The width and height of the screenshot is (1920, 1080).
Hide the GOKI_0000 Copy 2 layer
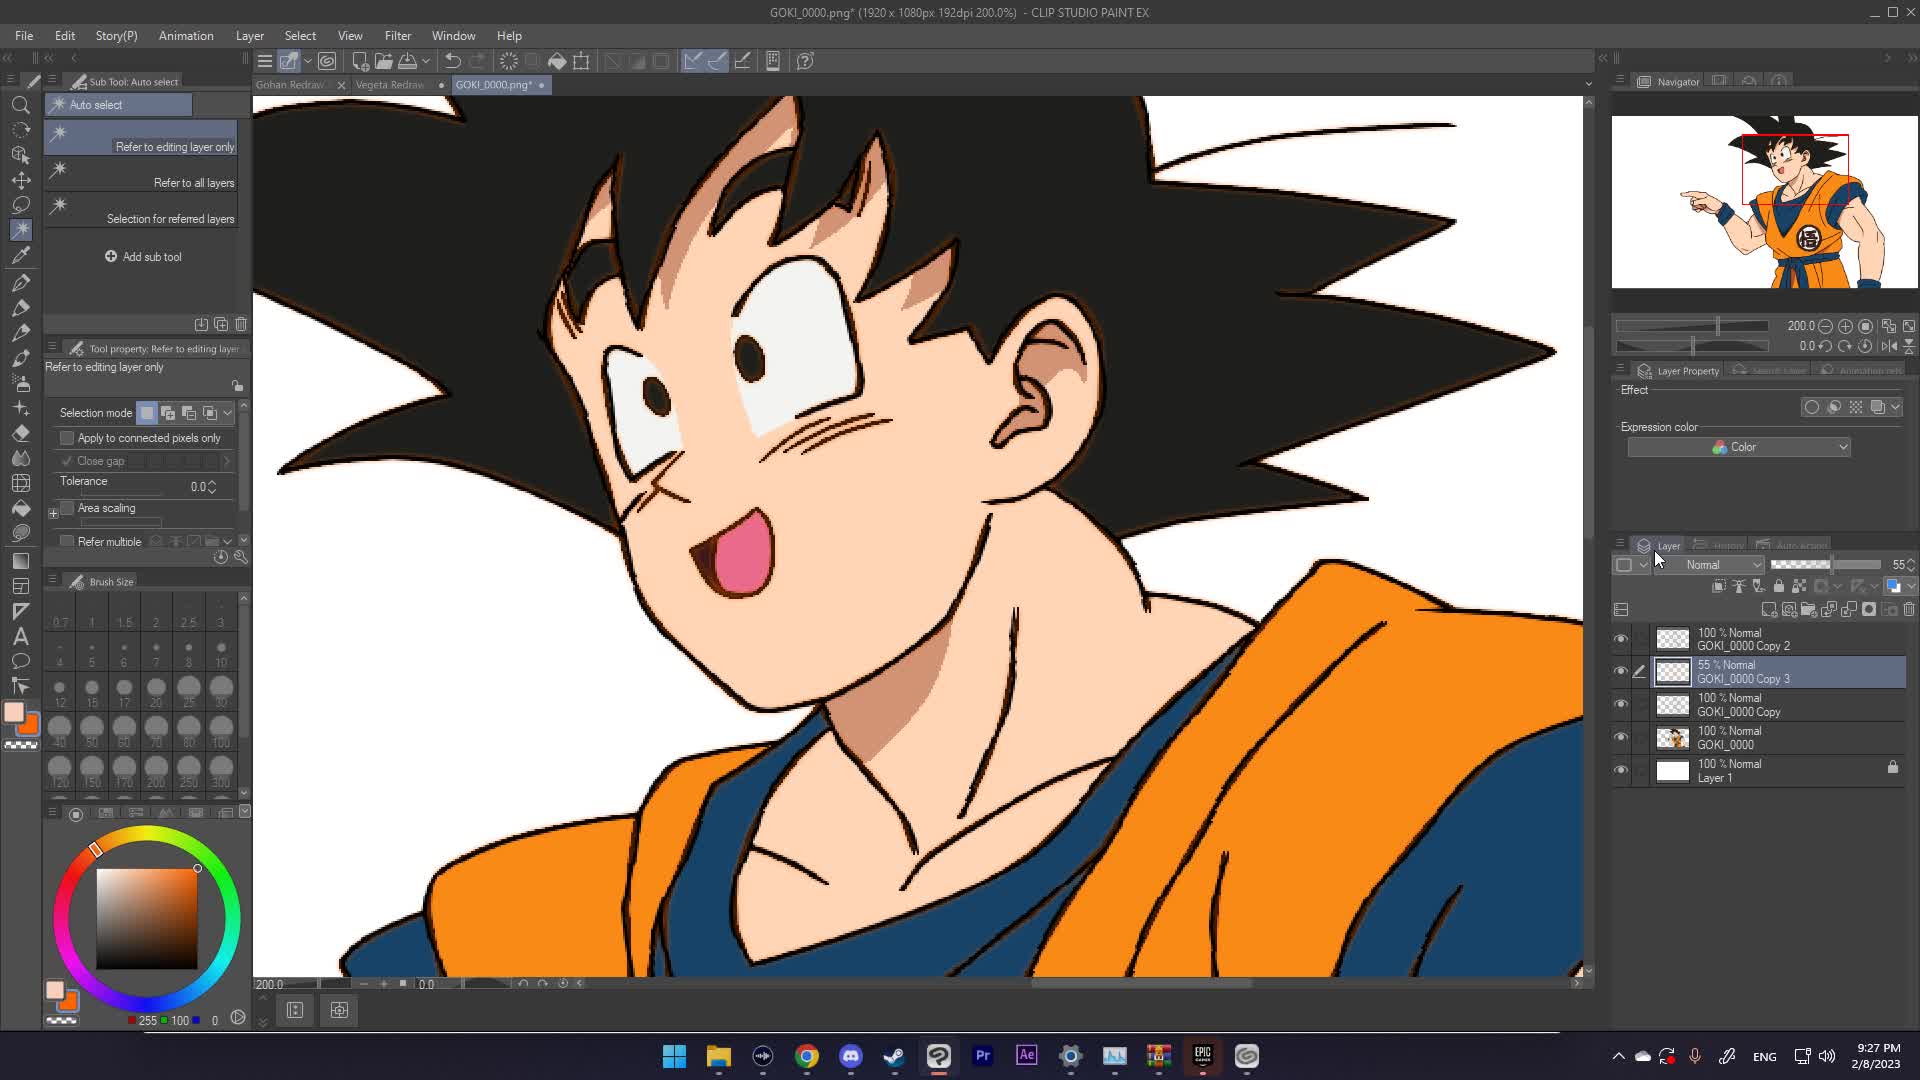(x=1621, y=639)
